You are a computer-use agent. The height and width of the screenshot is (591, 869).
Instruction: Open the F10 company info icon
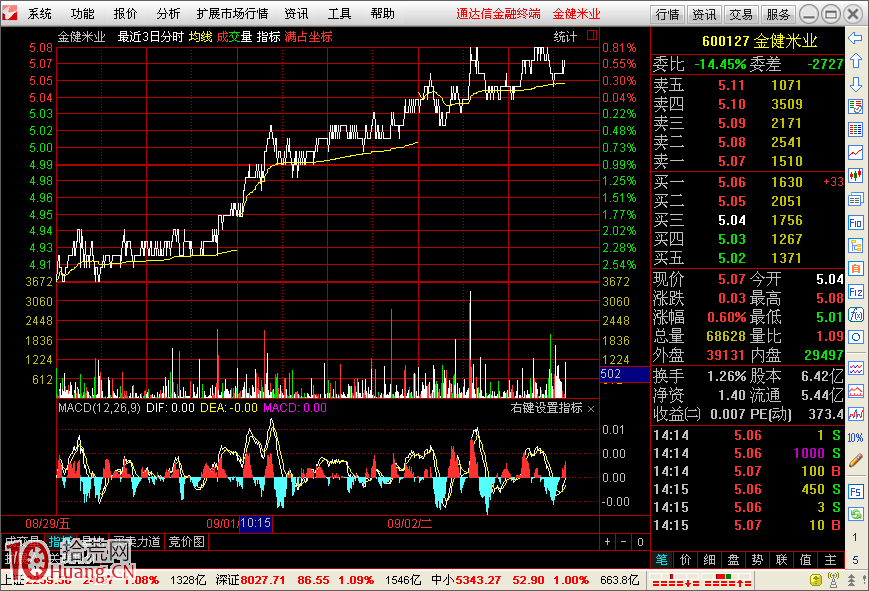tap(855, 222)
